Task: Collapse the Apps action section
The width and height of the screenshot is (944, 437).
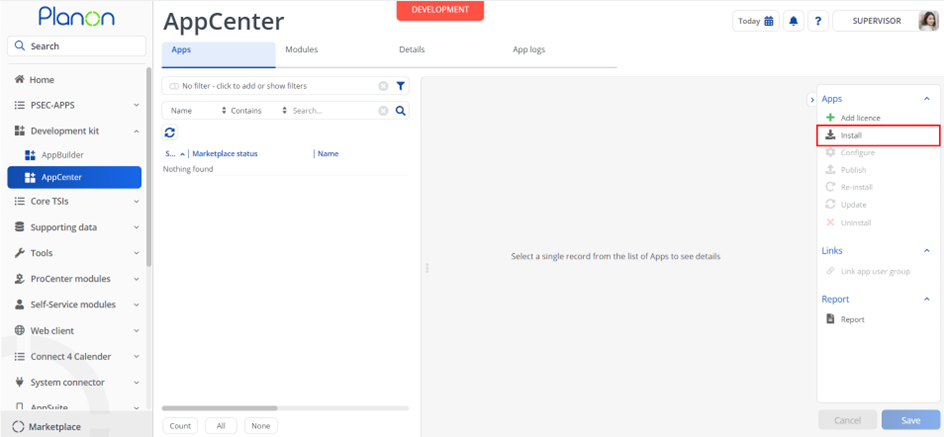Action: (x=927, y=99)
